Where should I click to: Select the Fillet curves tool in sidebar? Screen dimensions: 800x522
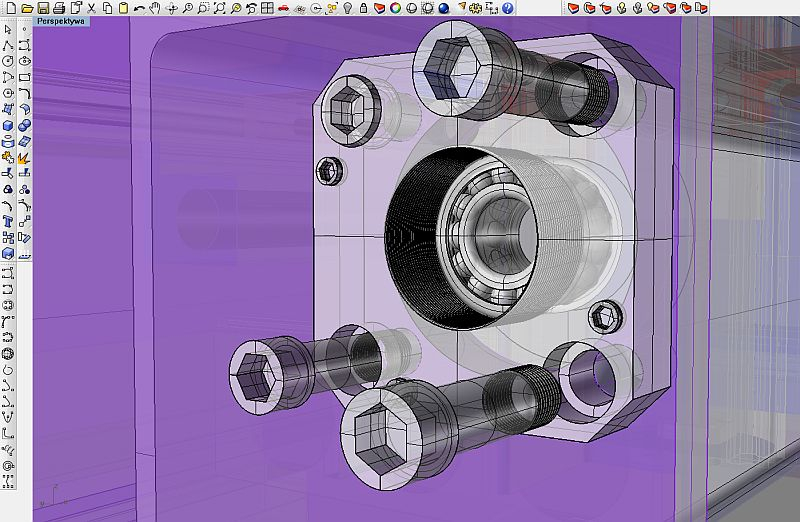click(x=24, y=93)
